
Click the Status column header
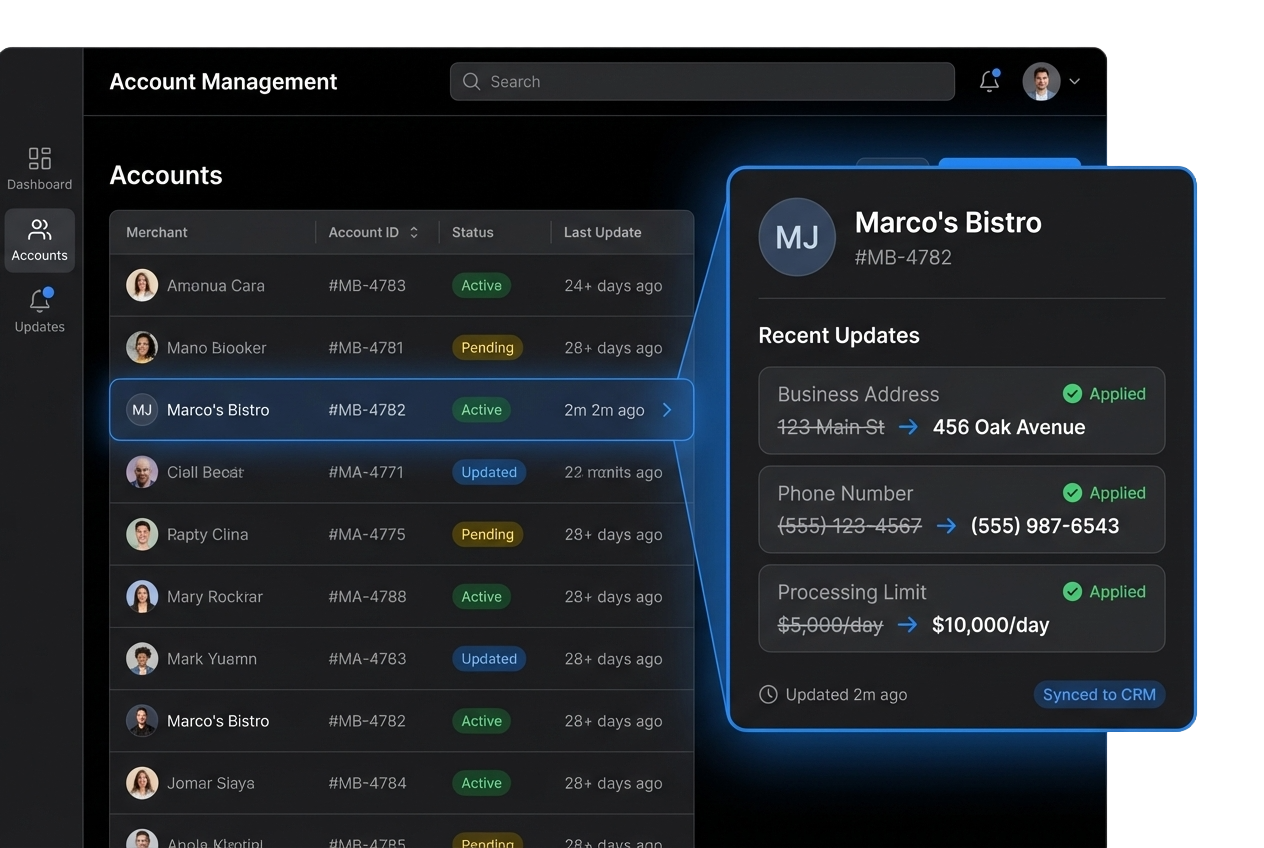[x=473, y=232]
